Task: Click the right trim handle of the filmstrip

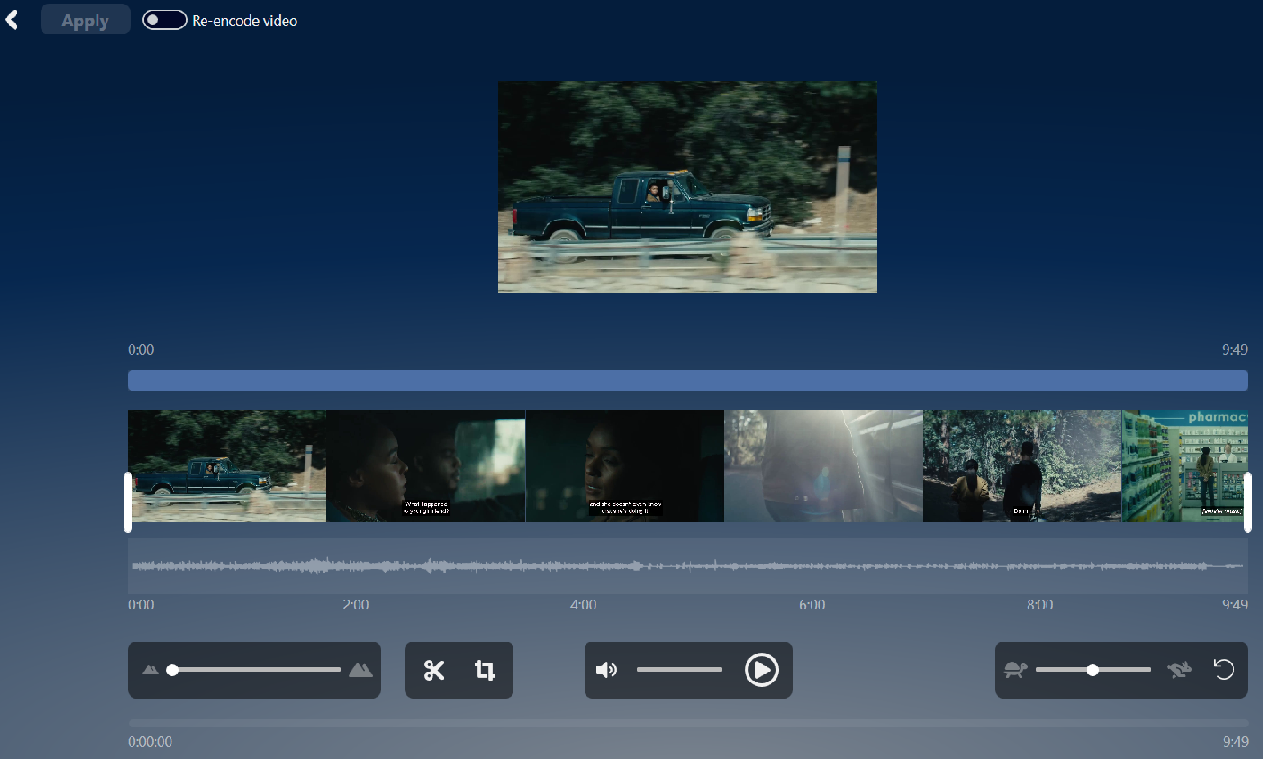Action: pos(1248,502)
